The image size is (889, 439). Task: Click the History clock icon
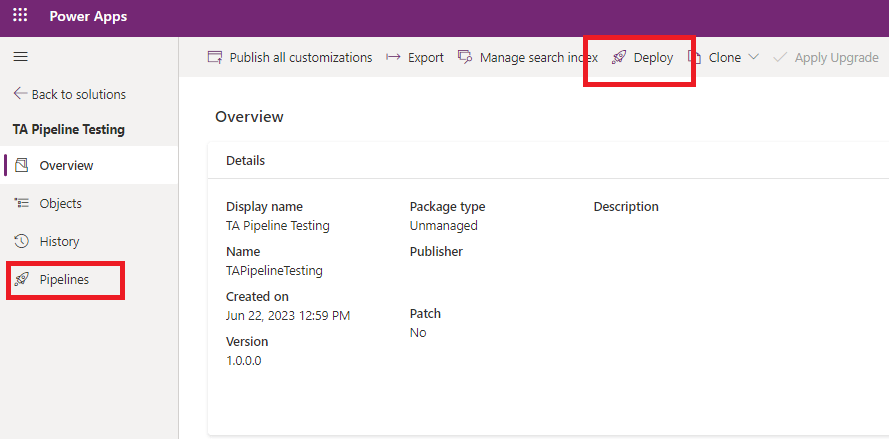[22, 241]
